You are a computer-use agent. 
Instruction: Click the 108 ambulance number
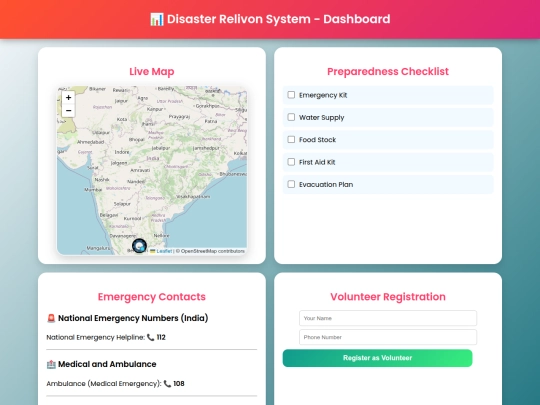(179, 384)
